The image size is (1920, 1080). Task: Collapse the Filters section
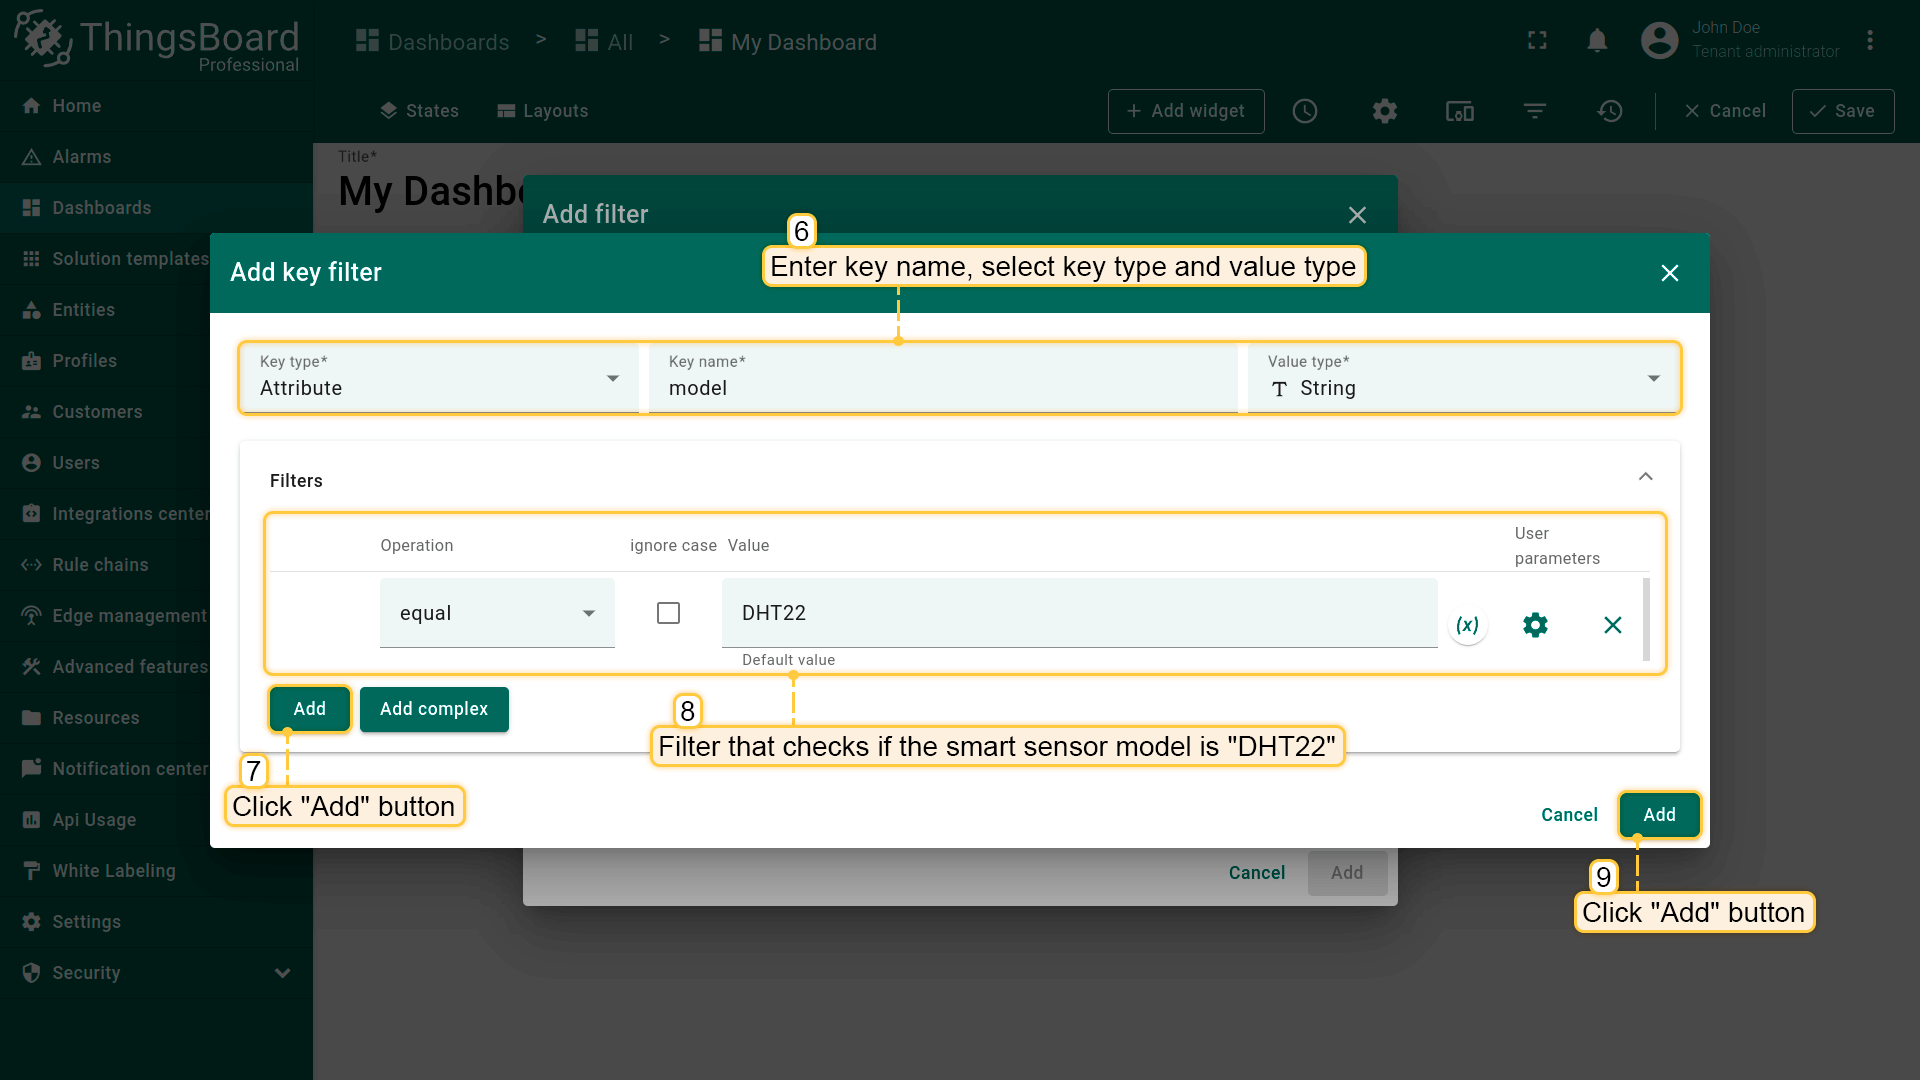point(1645,477)
